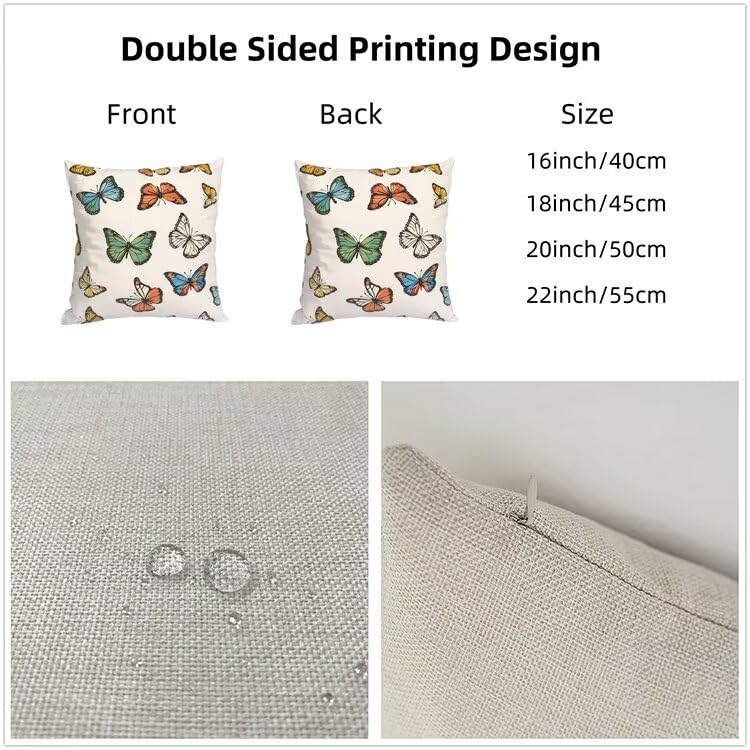Select the 20inch/50cm size text
The height and width of the screenshot is (750, 750).
596,249
